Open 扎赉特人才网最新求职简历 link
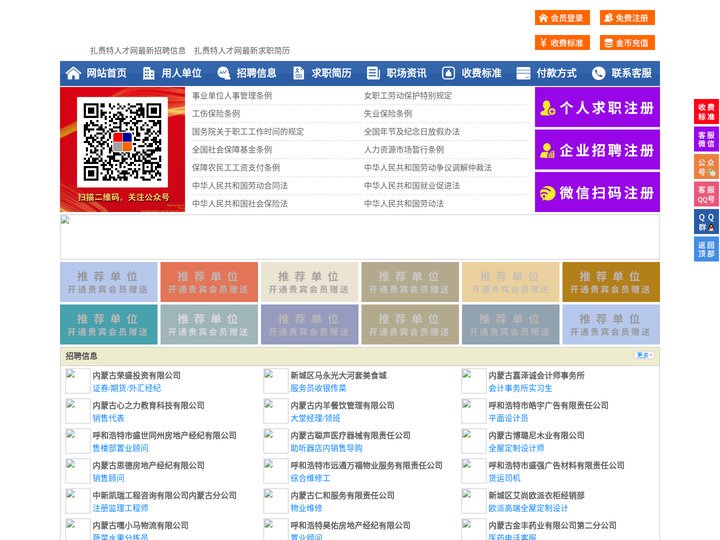Screen dimensions: 720x540 [242, 51]
